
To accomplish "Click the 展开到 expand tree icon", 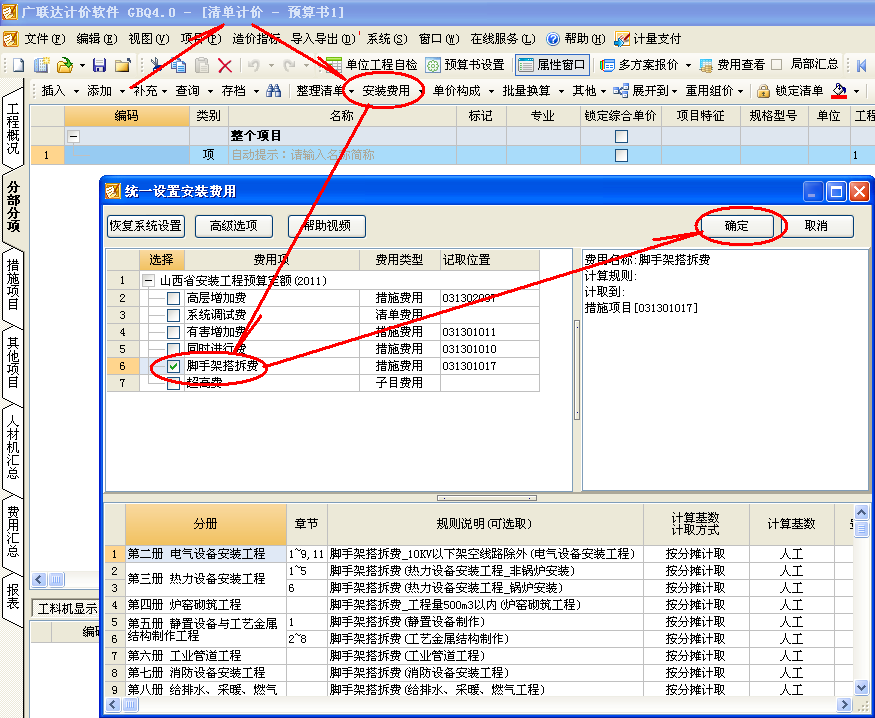I will [x=621, y=91].
